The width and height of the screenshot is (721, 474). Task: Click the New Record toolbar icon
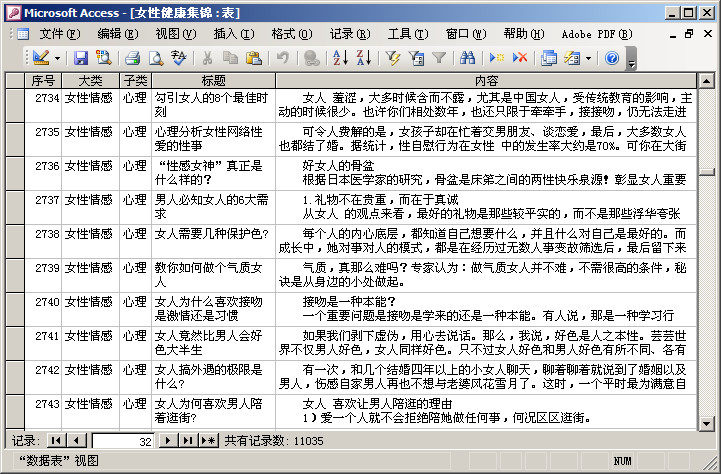tap(497, 58)
